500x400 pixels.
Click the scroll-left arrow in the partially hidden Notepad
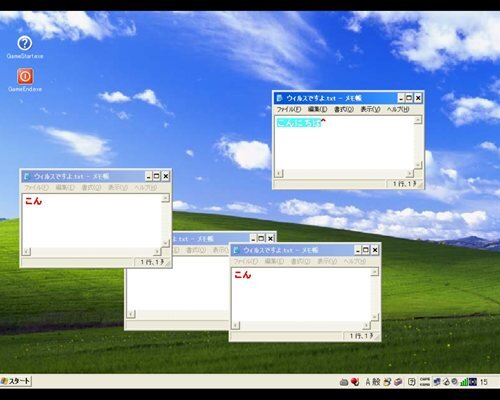(x=131, y=314)
